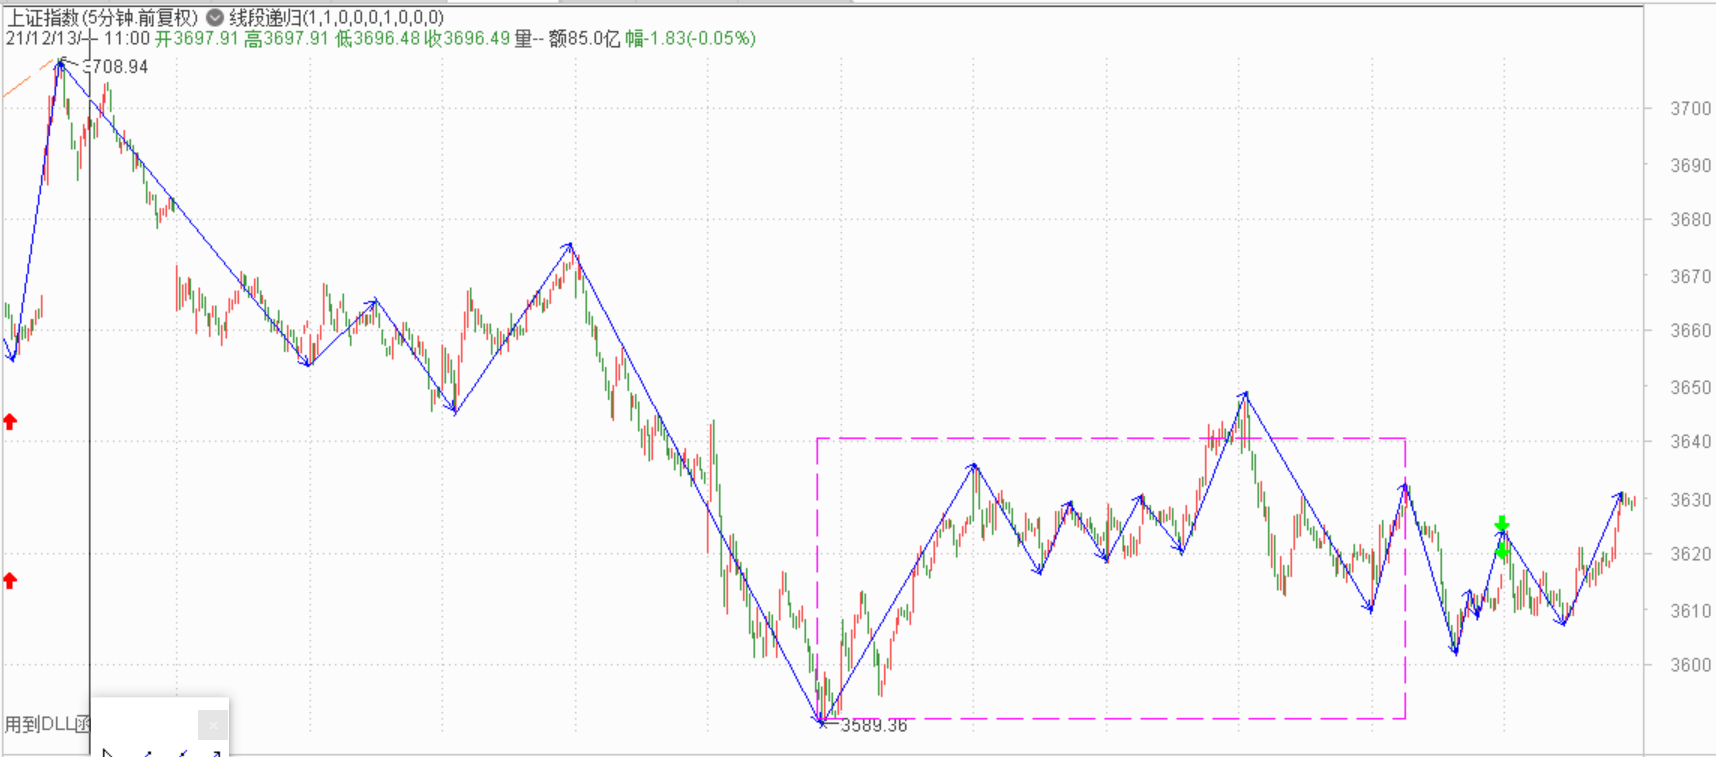The image size is (1716, 757).
Task: Choose the blue line tool left of the arrow tool
Action: pyautogui.click(x=181, y=752)
